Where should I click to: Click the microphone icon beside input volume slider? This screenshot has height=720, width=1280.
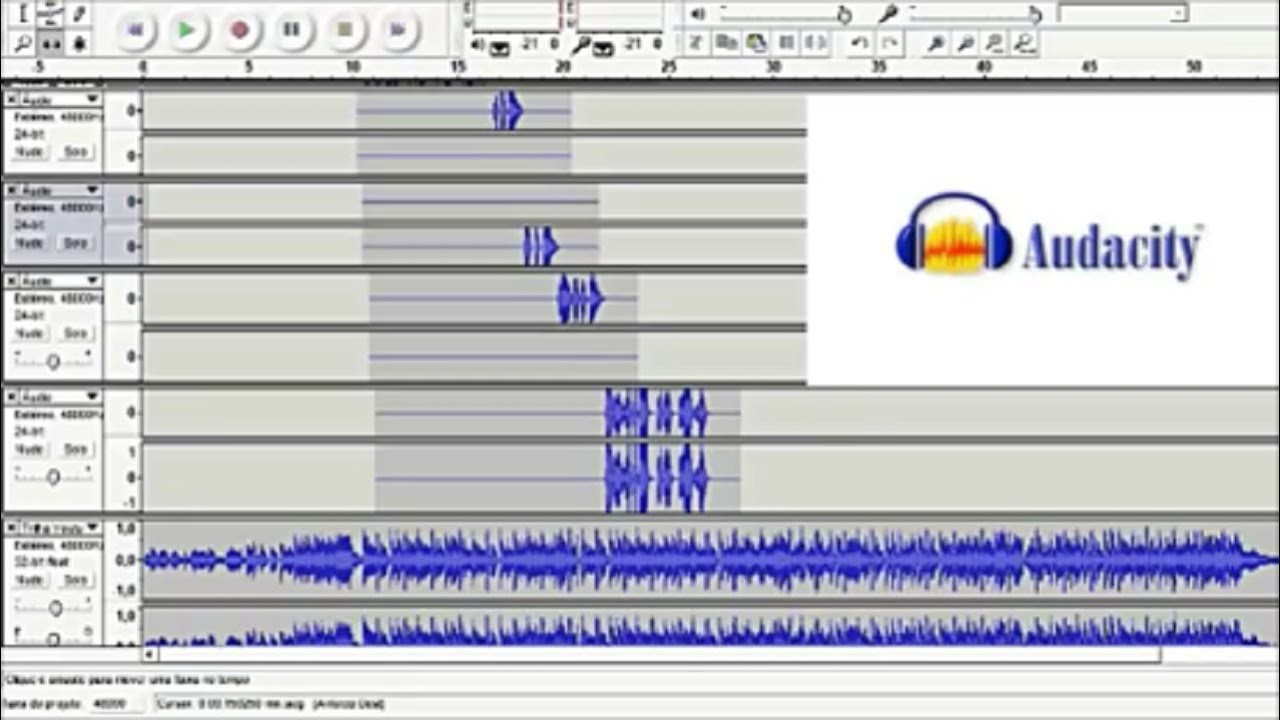point(887,13)
